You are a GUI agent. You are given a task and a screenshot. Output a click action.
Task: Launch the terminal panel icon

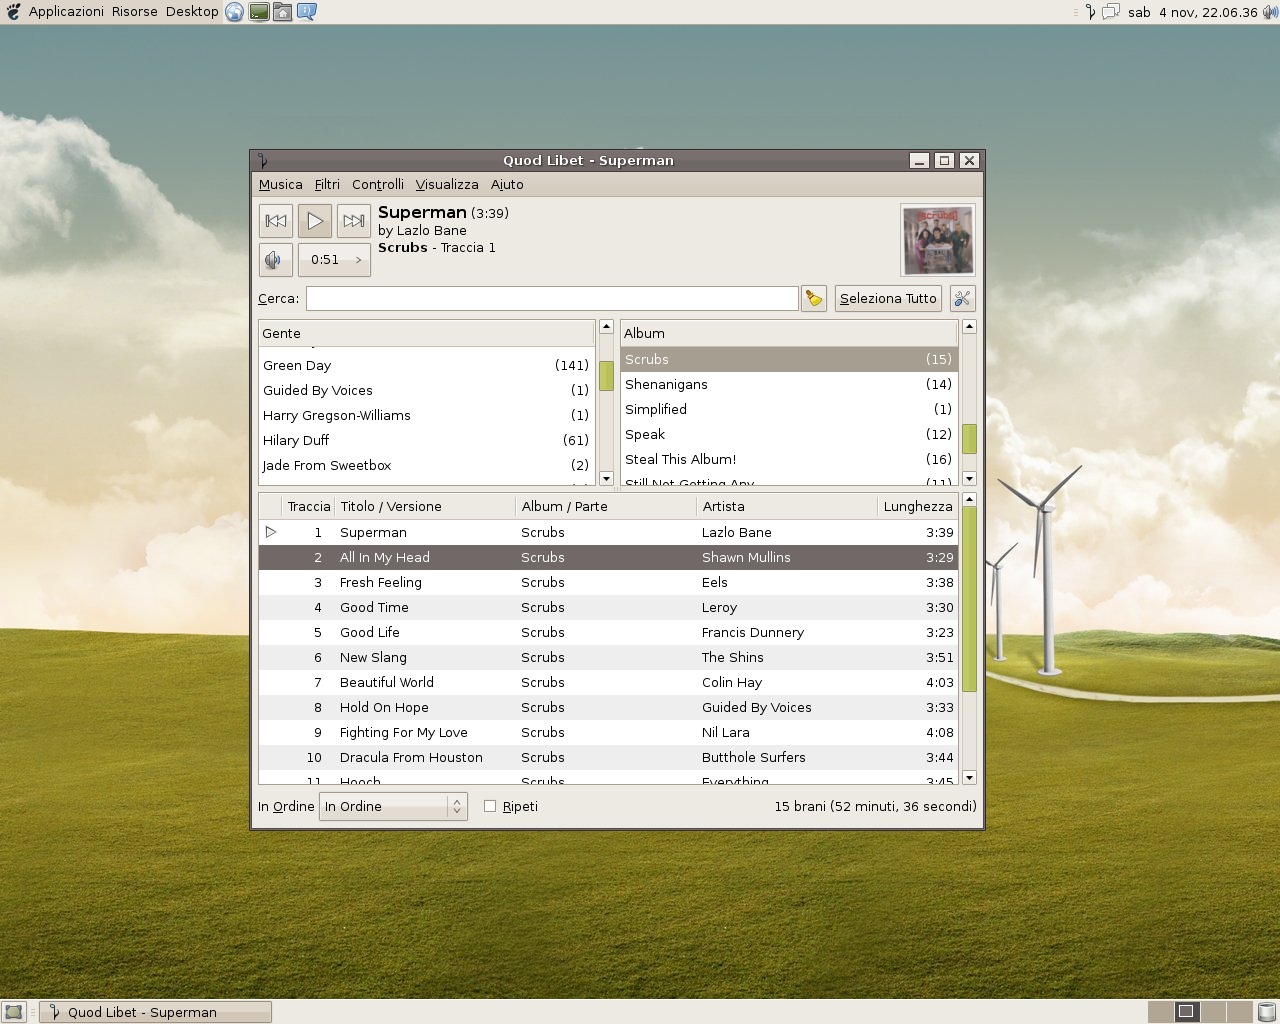[259, 12]
